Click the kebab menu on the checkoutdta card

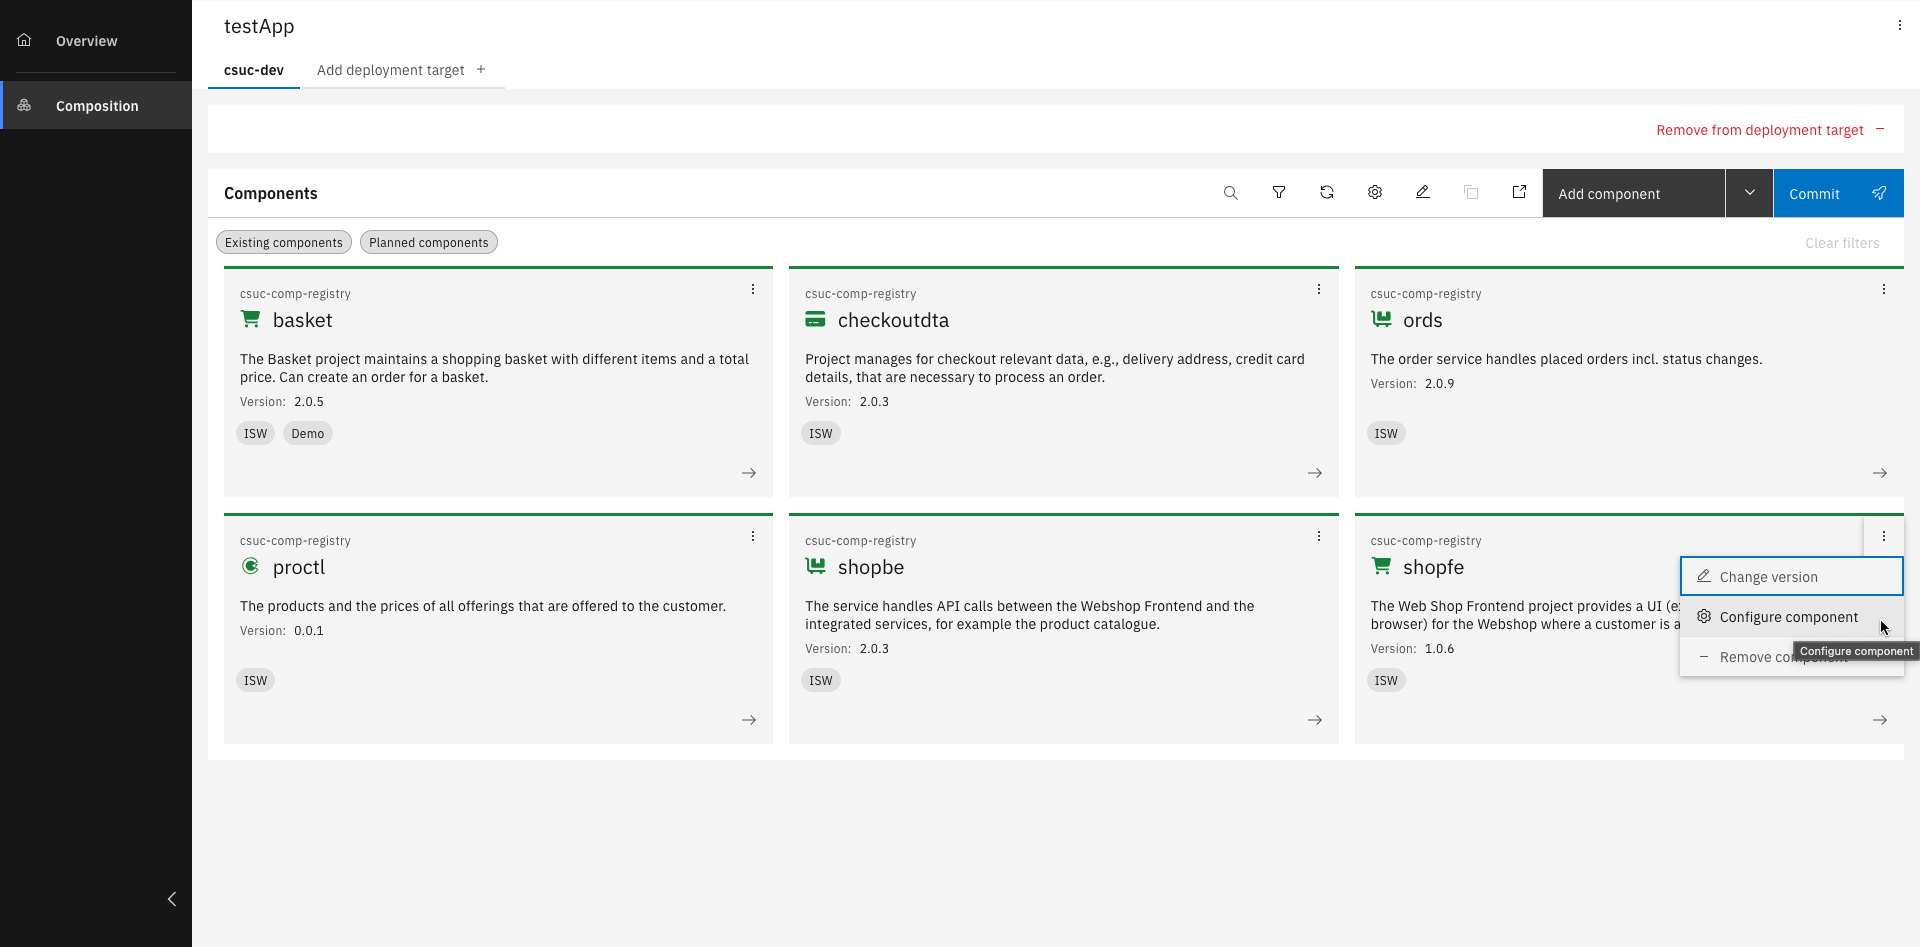click(x=1318, y=289)
